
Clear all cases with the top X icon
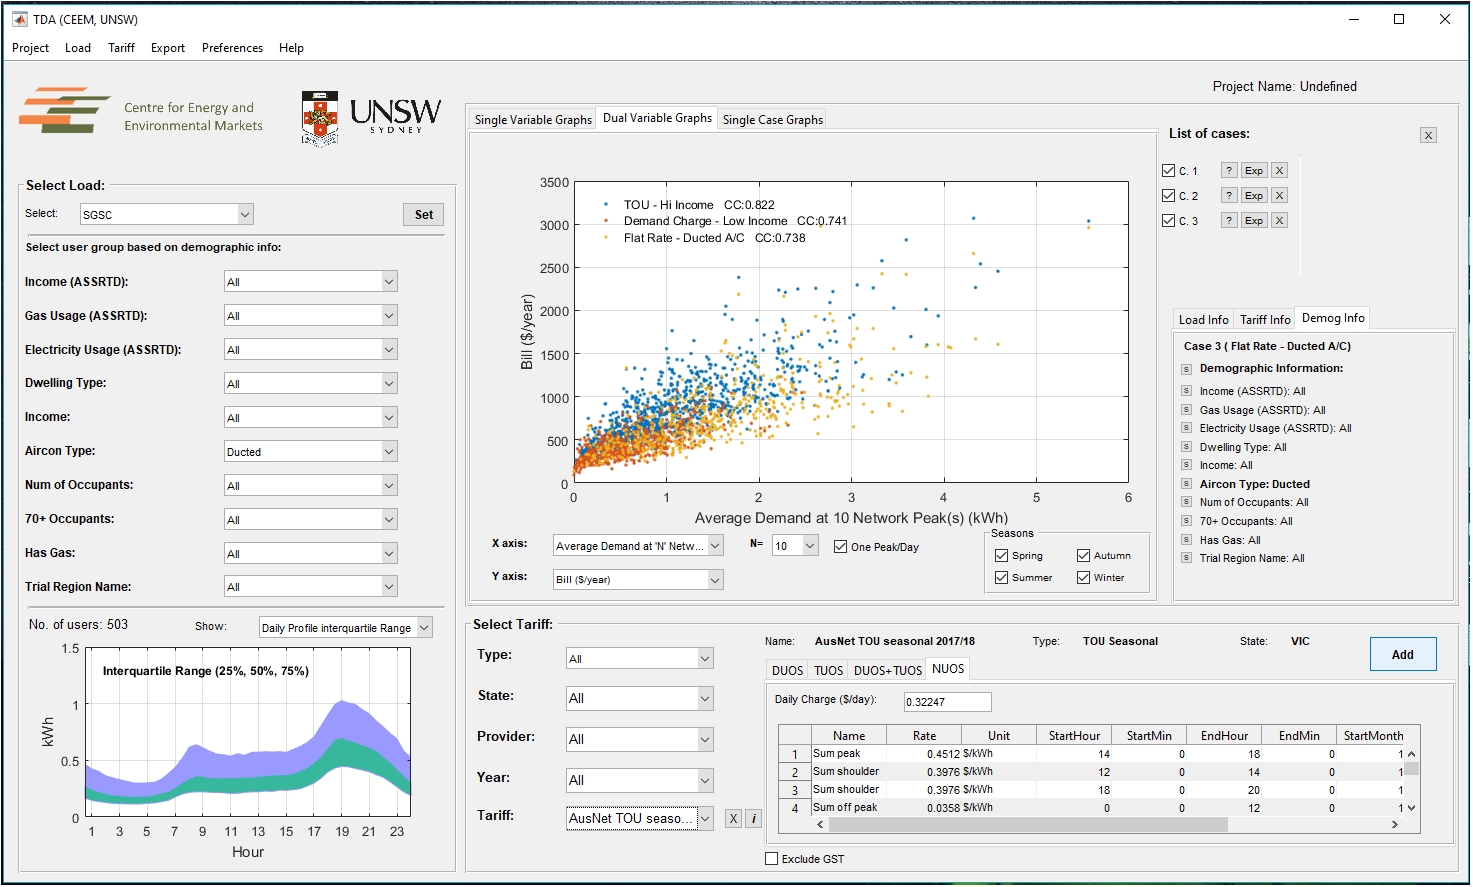1428,135
